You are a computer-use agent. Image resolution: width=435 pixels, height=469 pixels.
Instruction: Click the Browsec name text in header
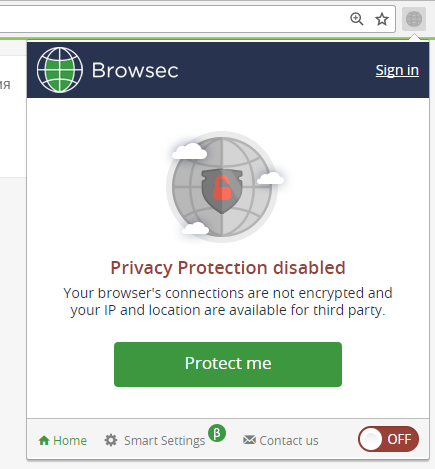coord(135,70)
